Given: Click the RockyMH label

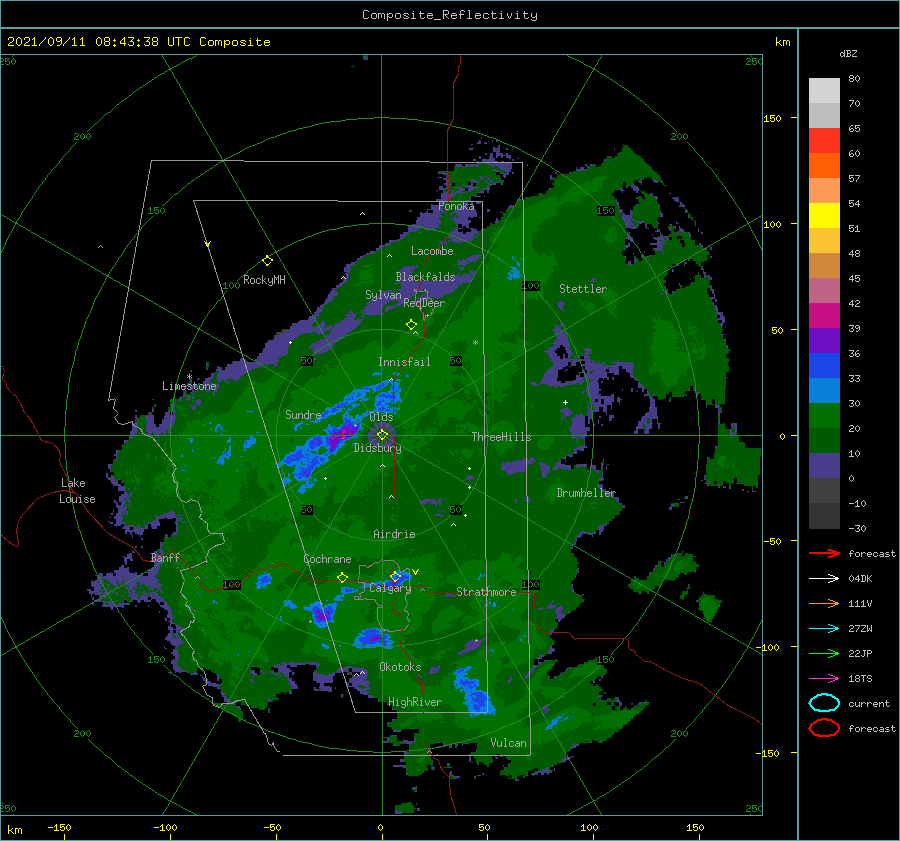Looking at the screenshot, I should pos(264,280).
